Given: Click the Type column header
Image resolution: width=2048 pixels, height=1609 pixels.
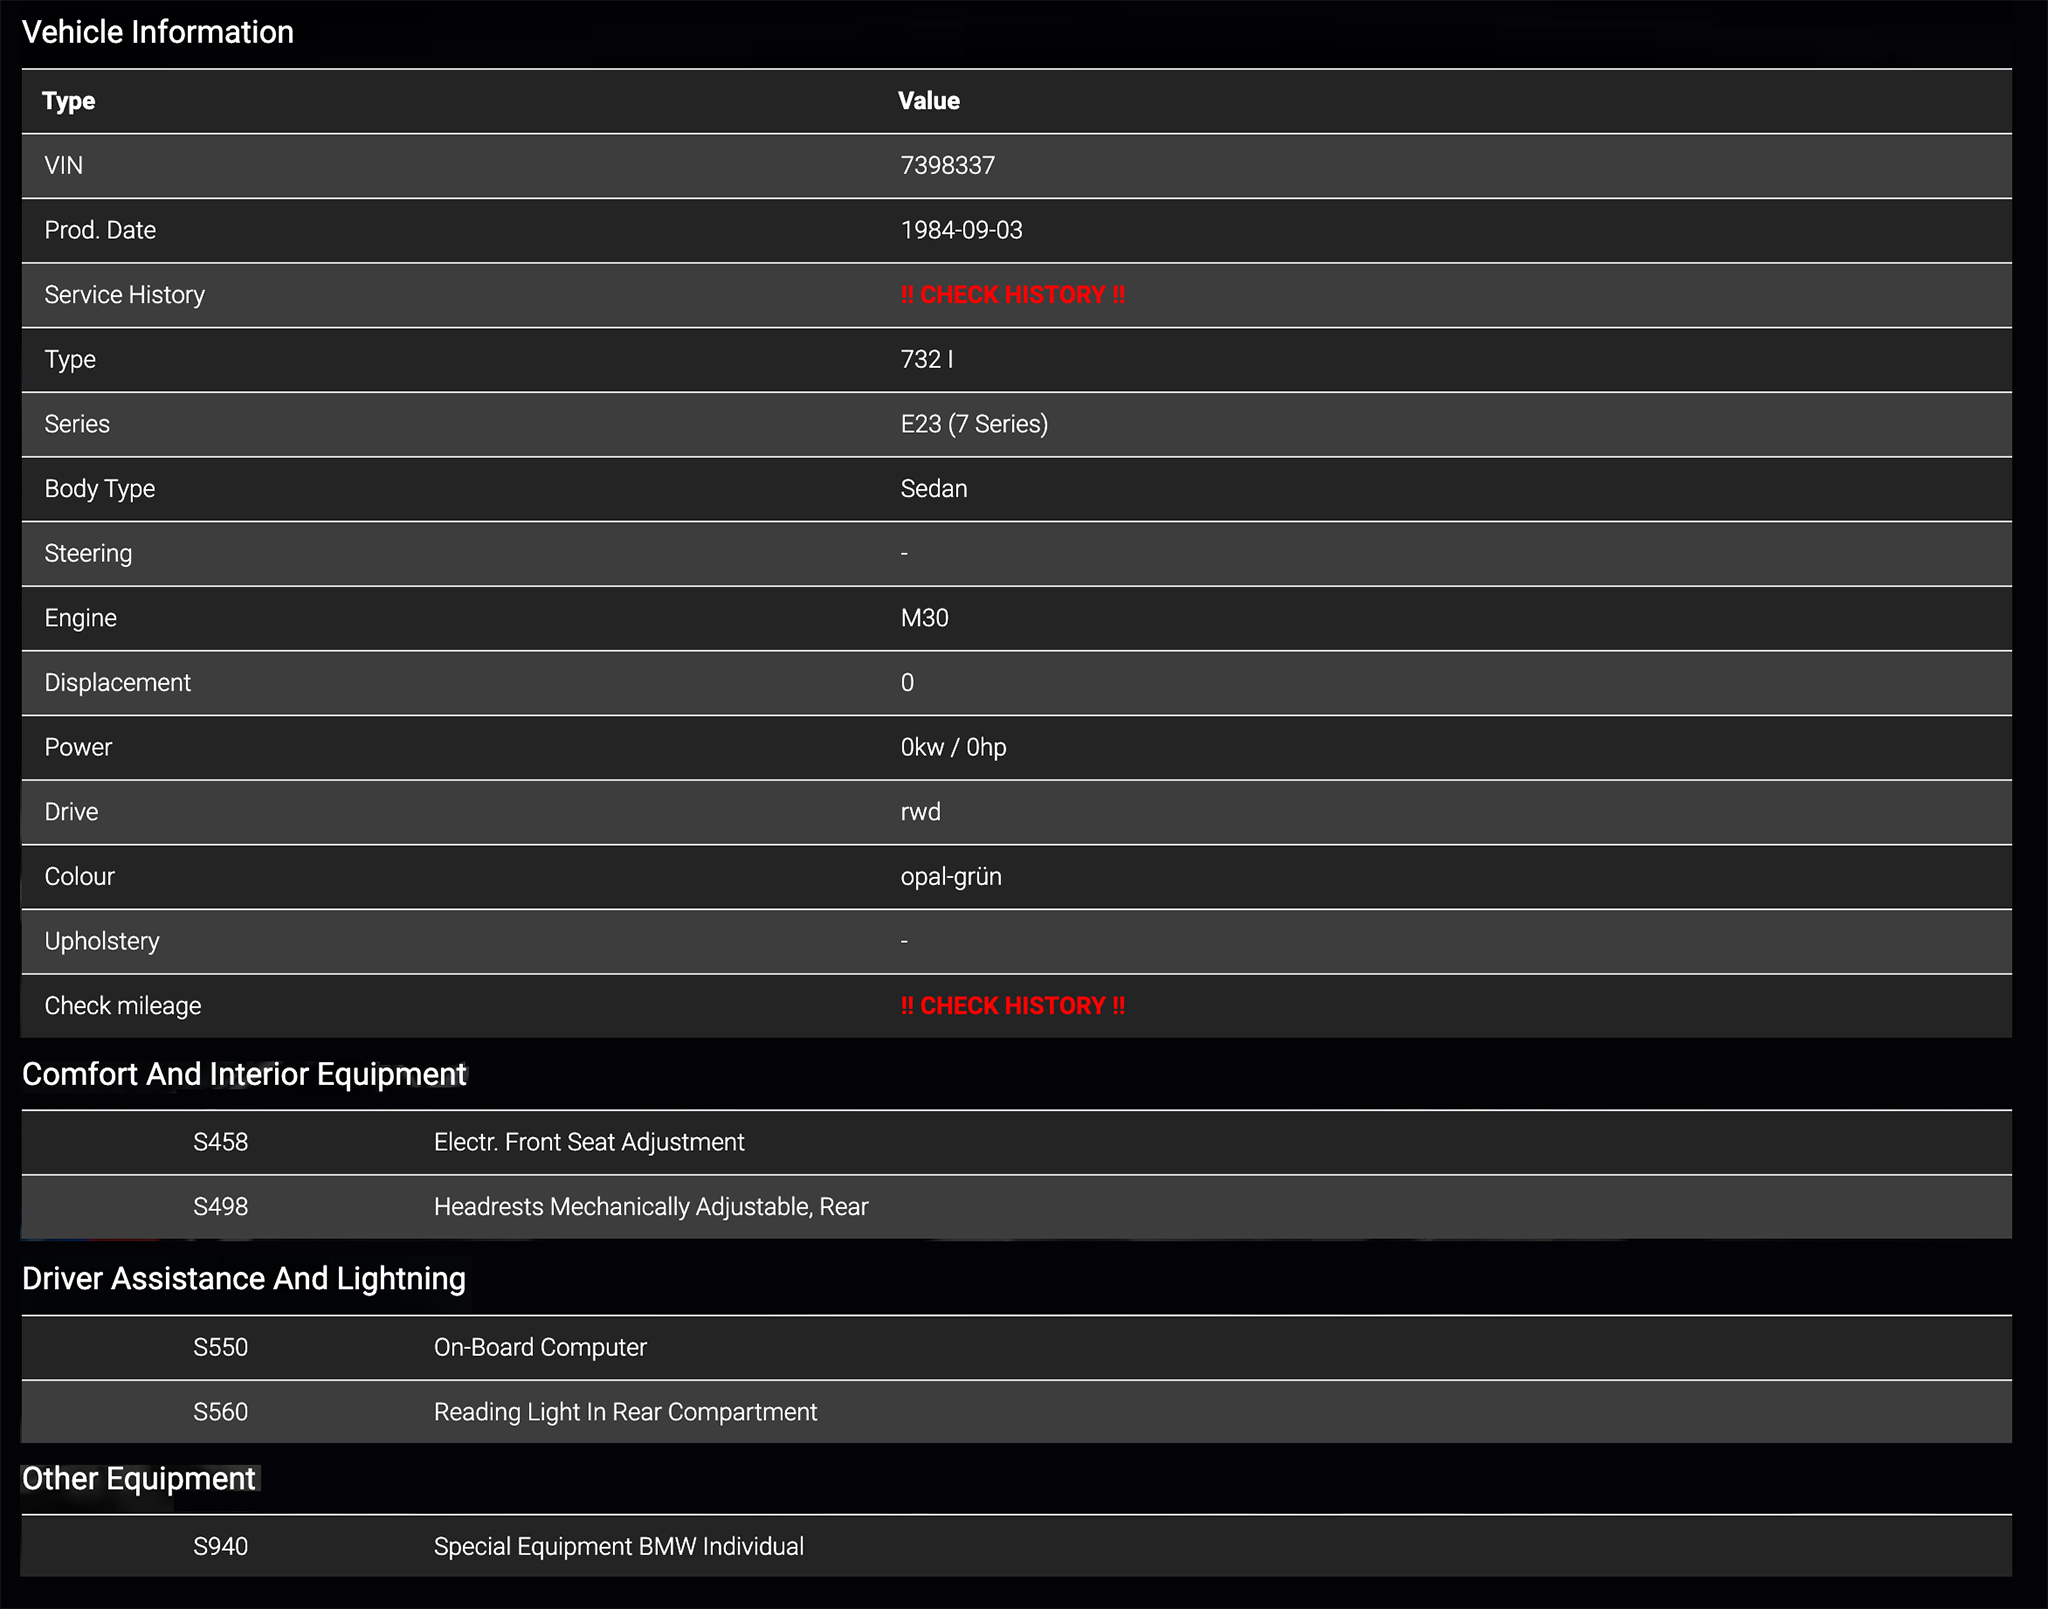Looking at the screenshot, I should 69,101.
